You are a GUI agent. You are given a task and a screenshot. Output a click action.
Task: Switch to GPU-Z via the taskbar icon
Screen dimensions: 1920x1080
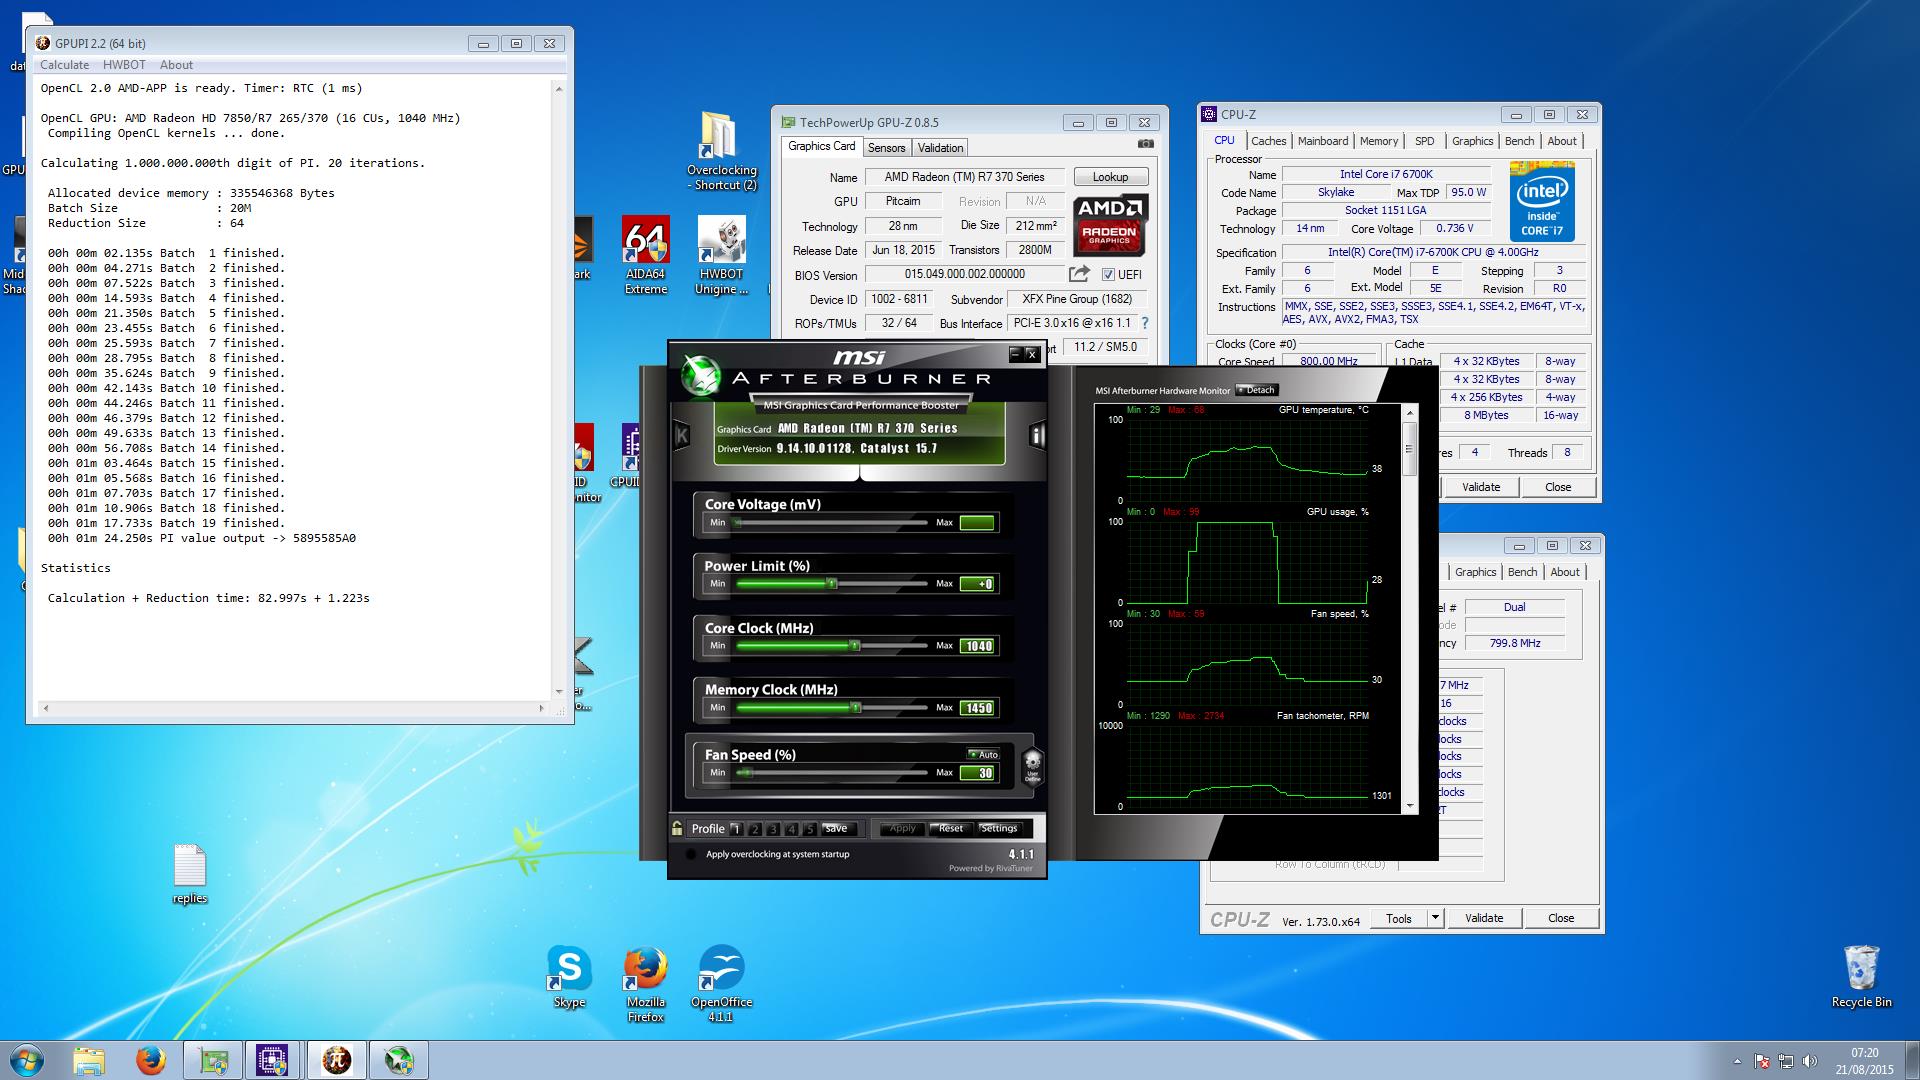[x=213, y=1060]
